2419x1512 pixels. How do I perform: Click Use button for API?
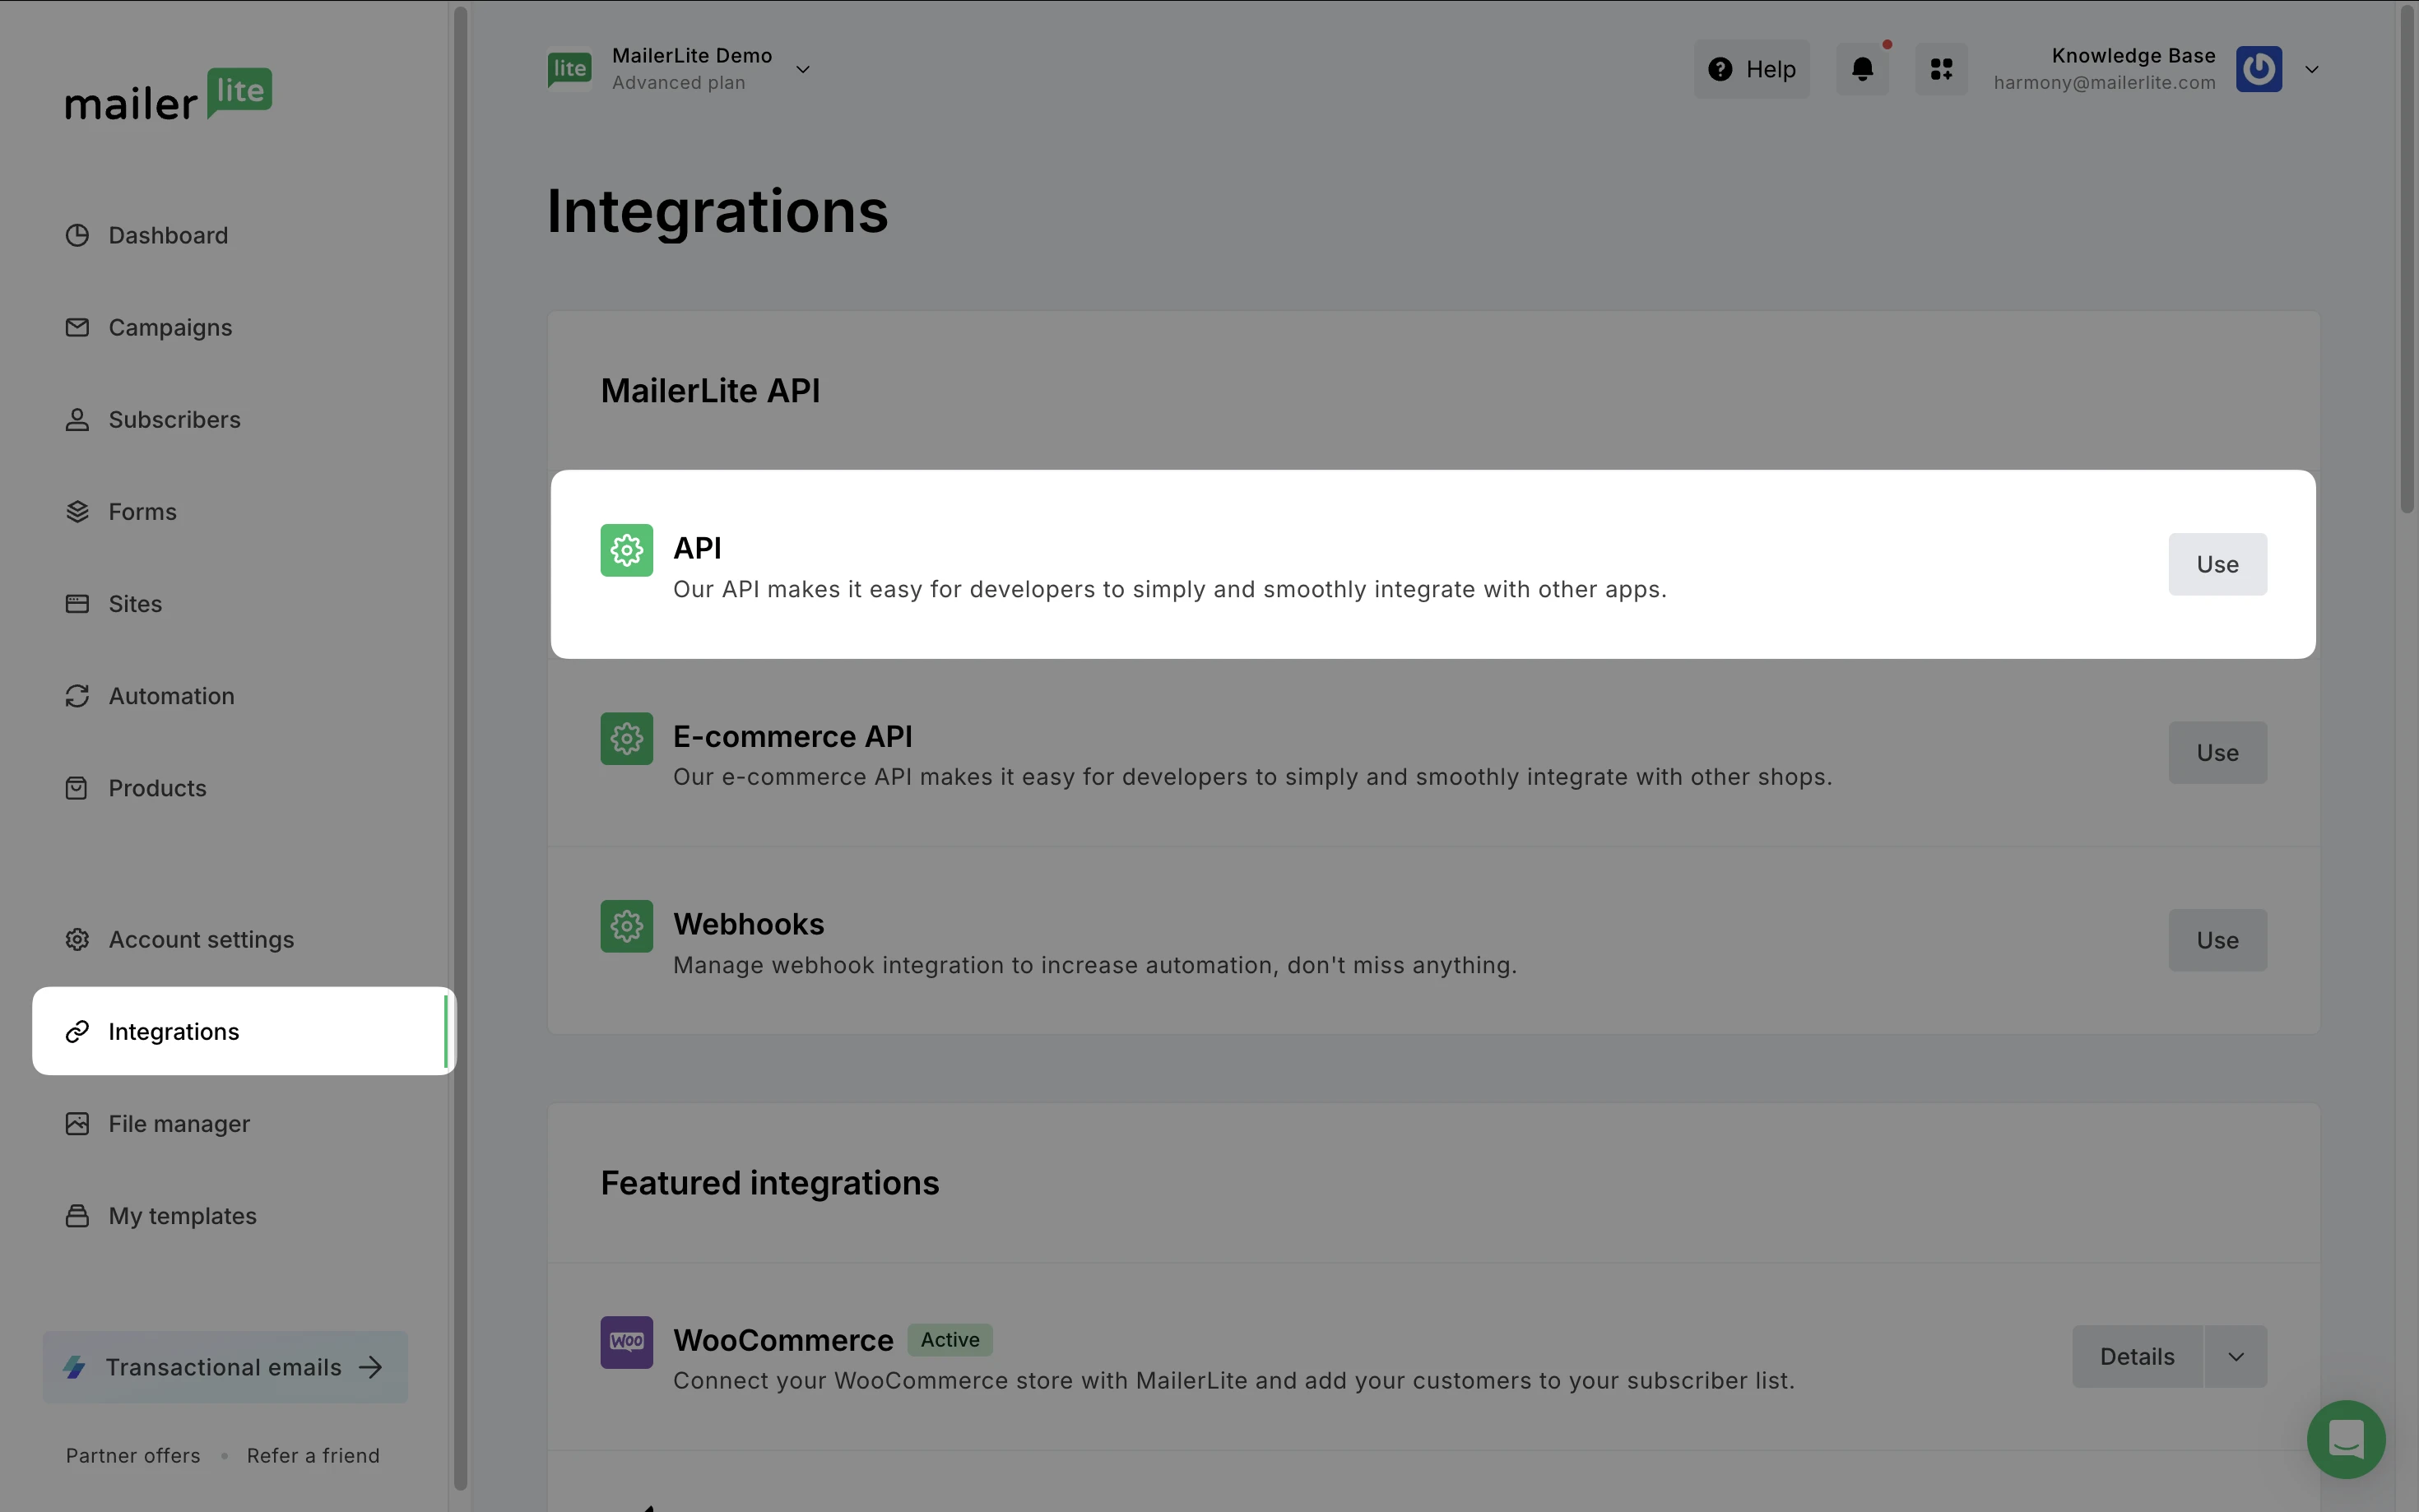click(2217, 564)
